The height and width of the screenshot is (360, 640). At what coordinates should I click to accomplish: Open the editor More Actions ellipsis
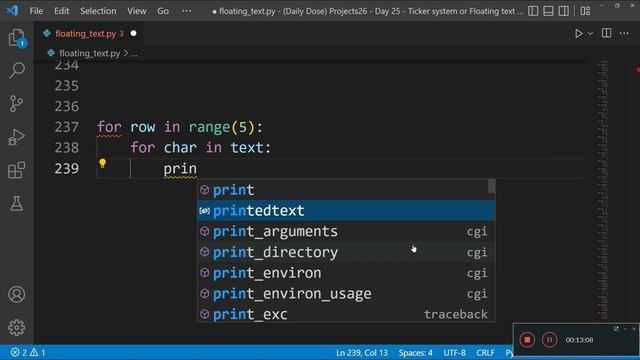click(624, 33)
